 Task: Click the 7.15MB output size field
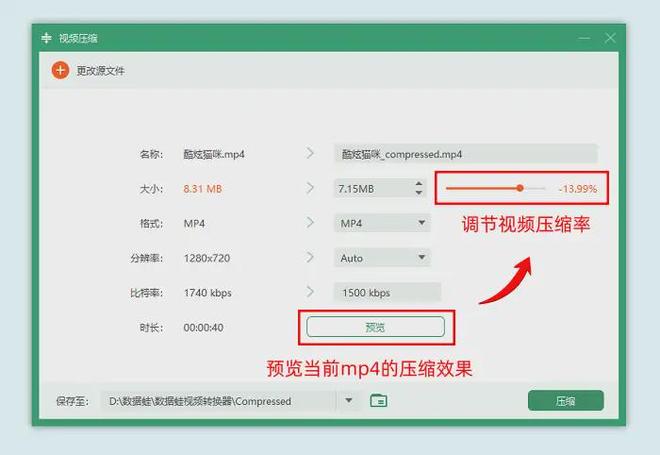pyautogui.click(x=373, y=189)
